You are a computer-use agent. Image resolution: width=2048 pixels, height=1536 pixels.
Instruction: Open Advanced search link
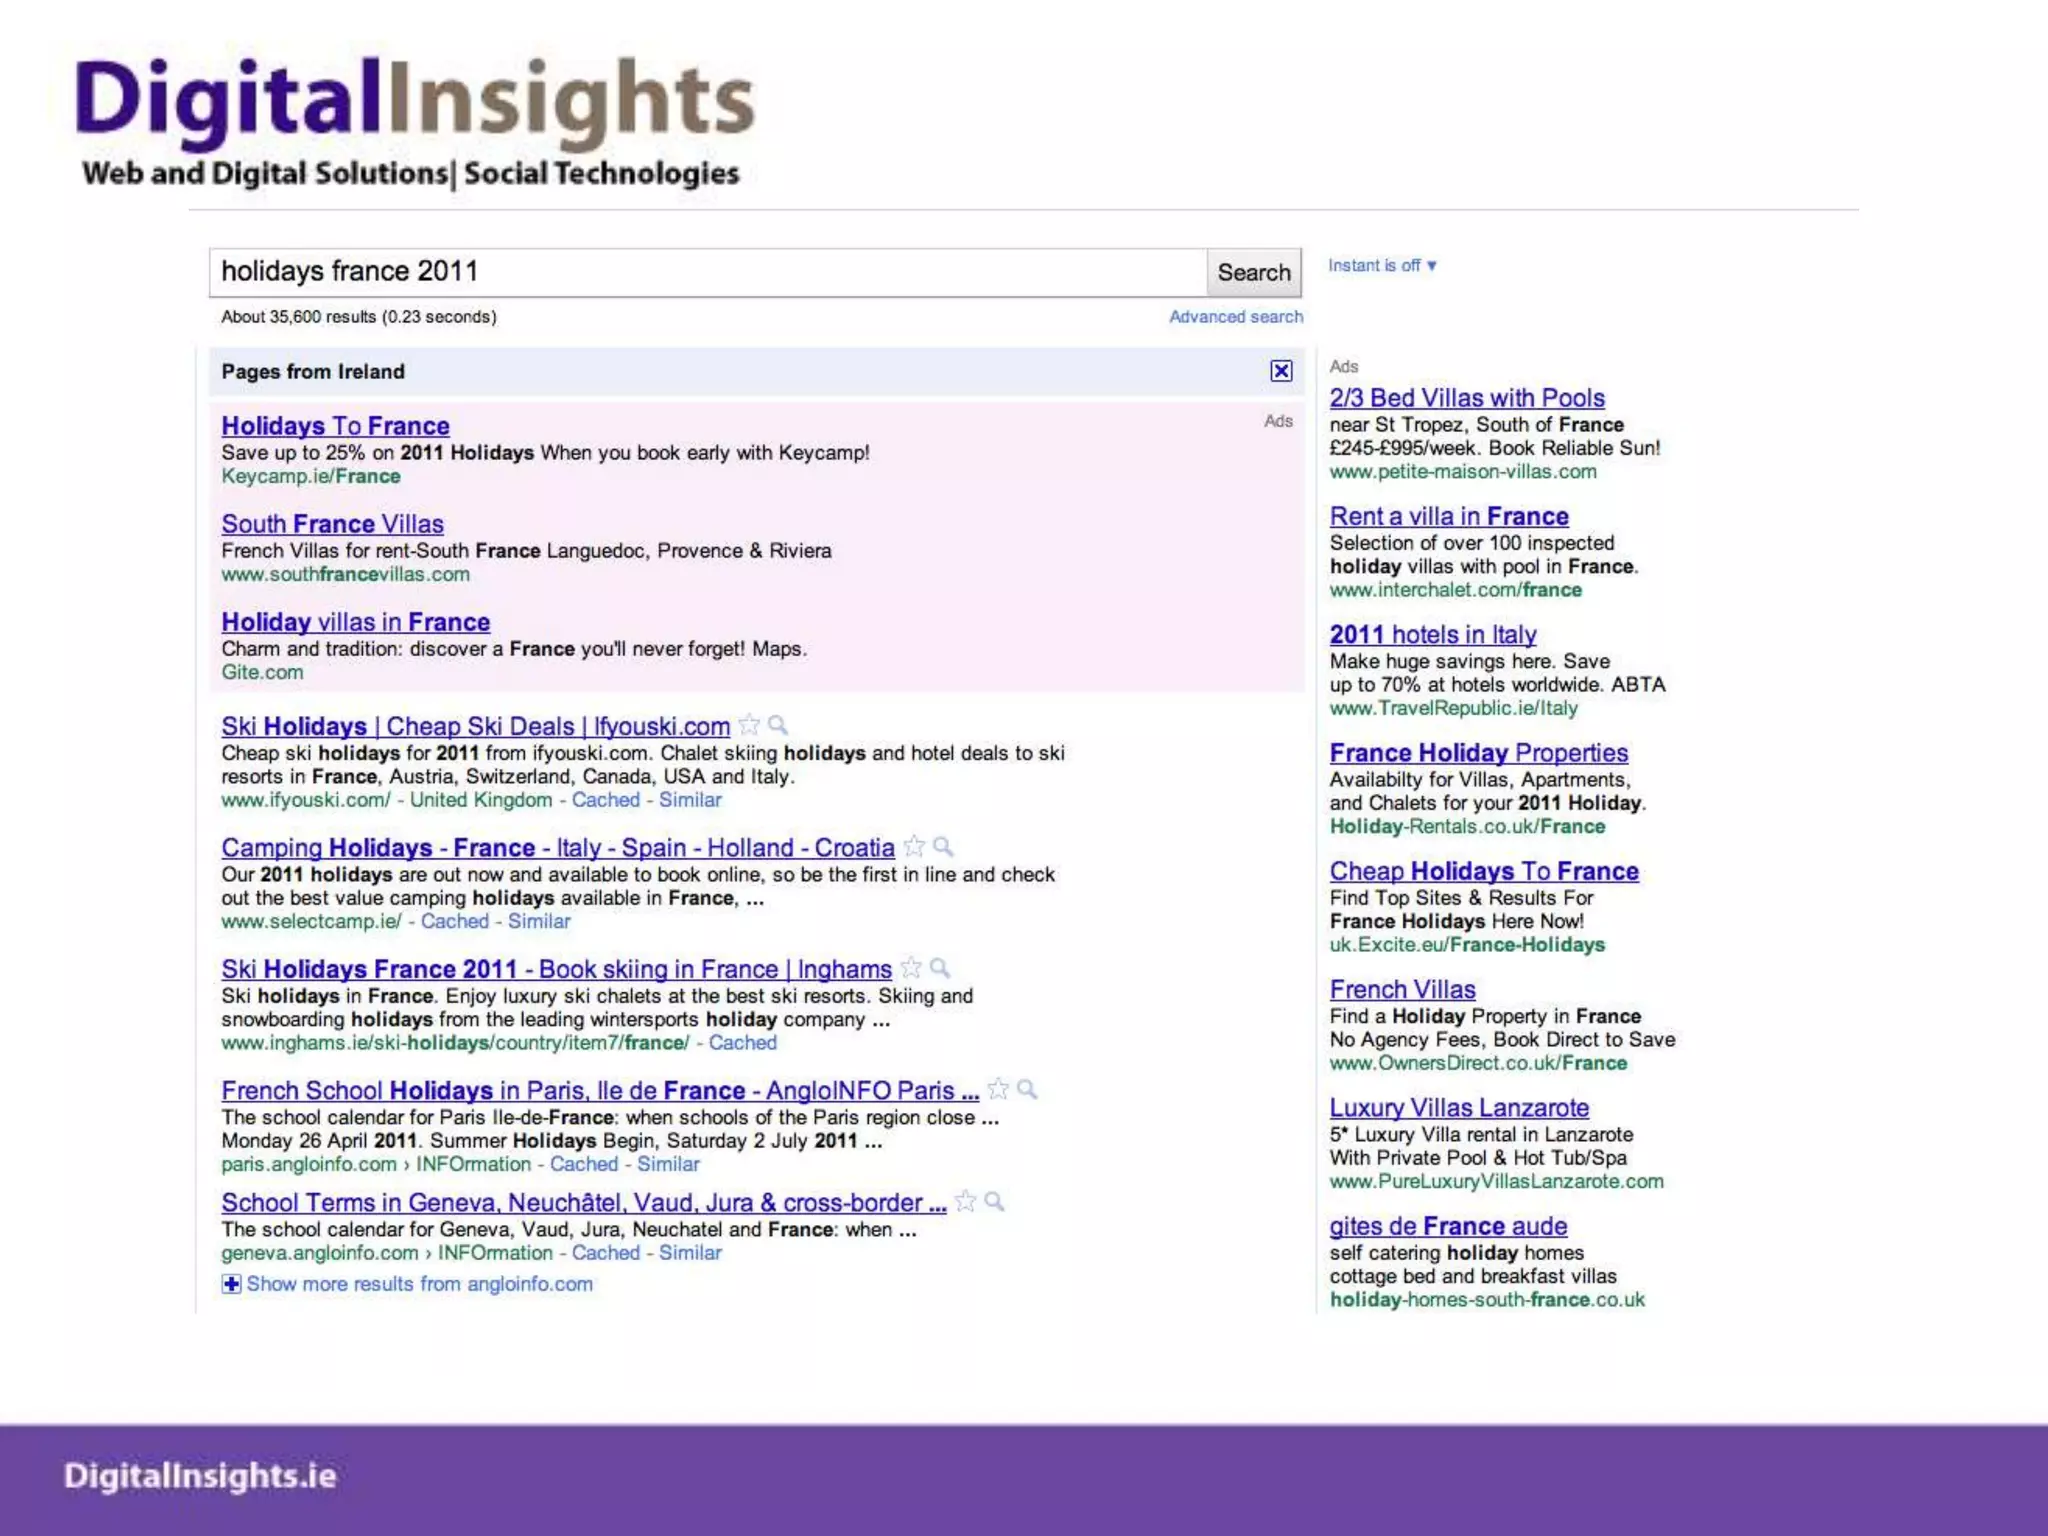coord(1236,317)
